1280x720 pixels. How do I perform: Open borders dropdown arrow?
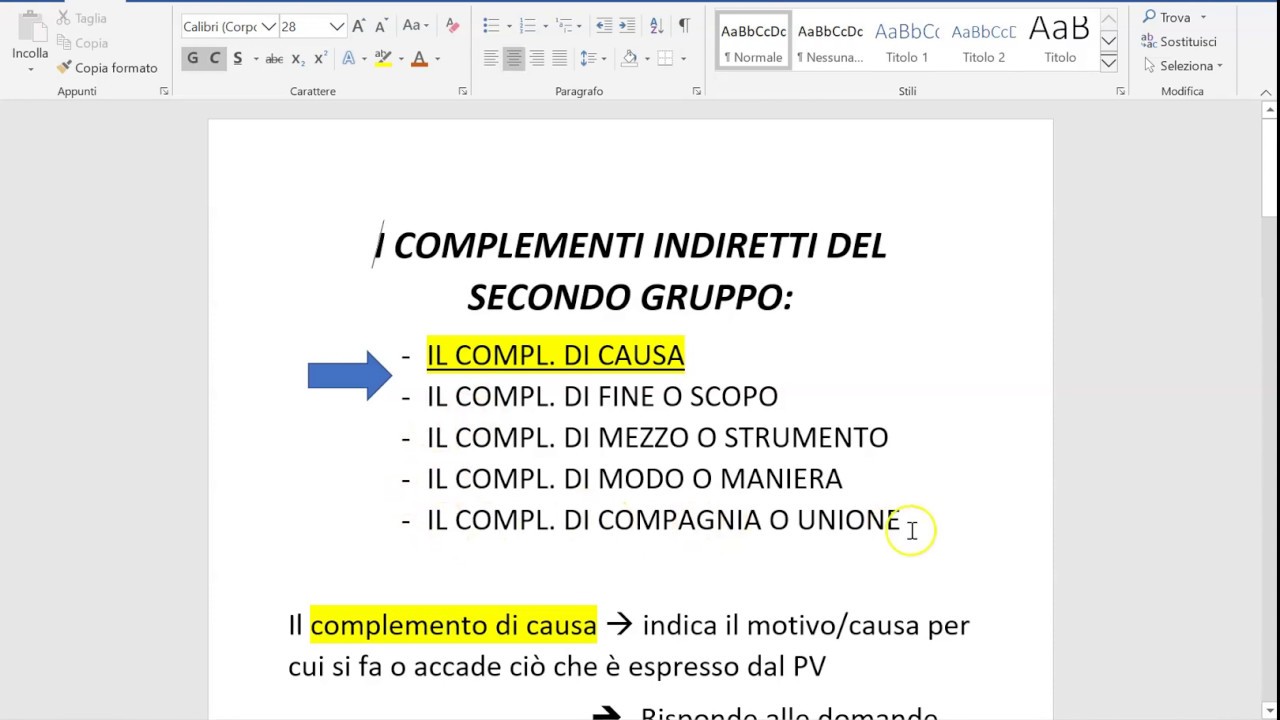[683, 59]
